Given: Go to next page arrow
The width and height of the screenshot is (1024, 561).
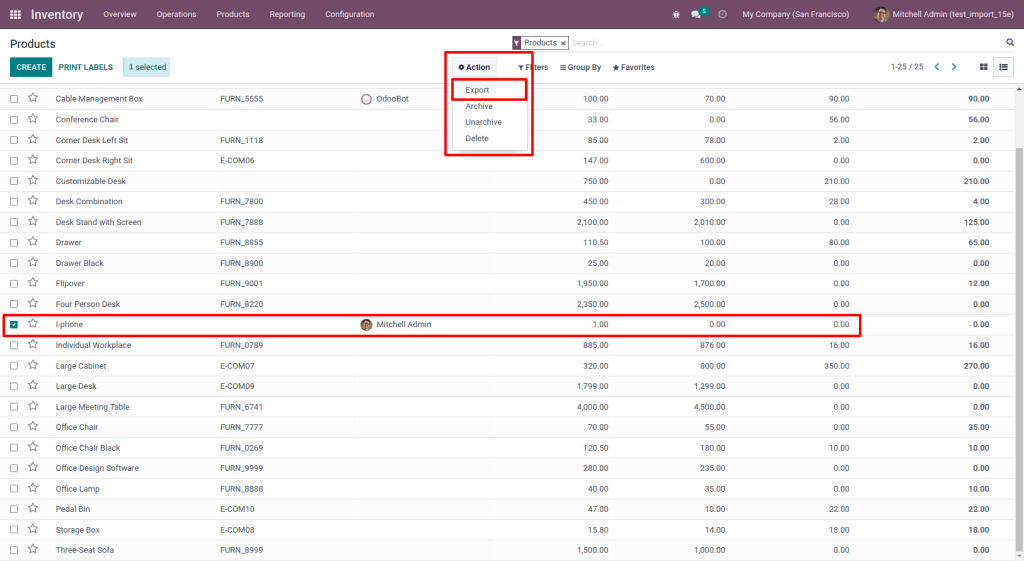Looking at the screenshot, I should (x=954, y=67).
